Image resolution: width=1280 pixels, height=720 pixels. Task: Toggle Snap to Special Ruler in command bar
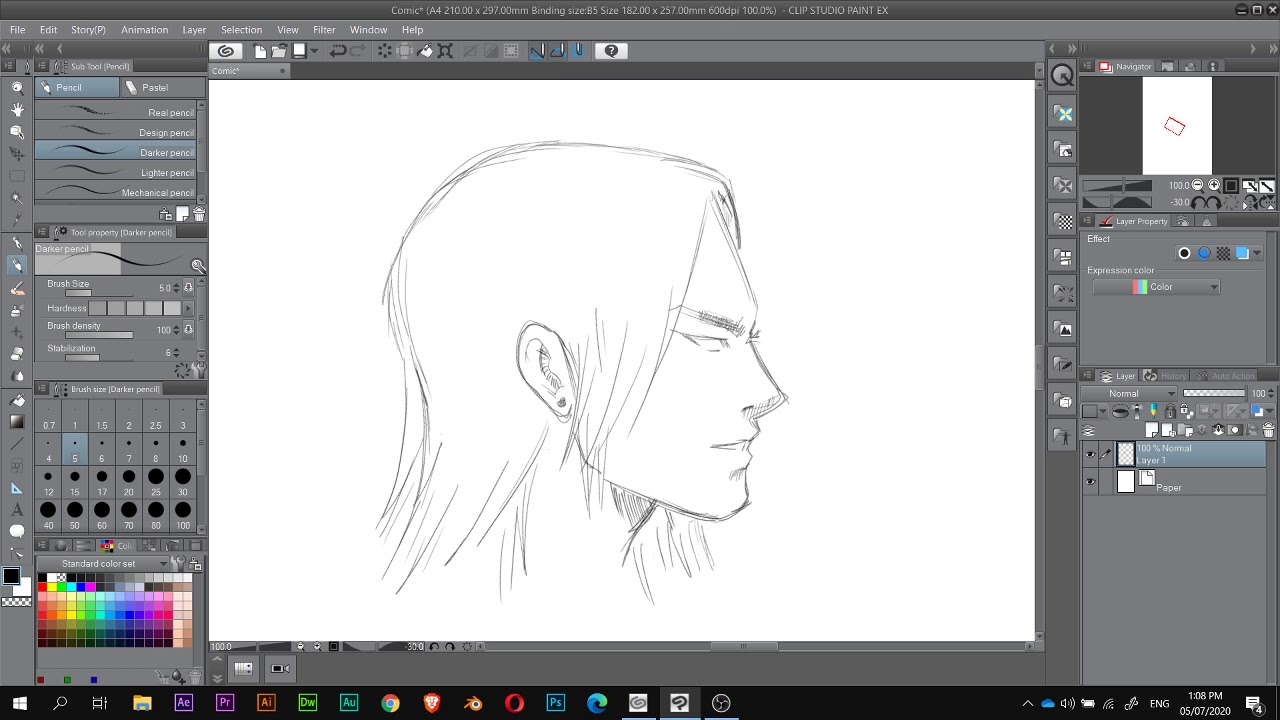coord(556,51)
